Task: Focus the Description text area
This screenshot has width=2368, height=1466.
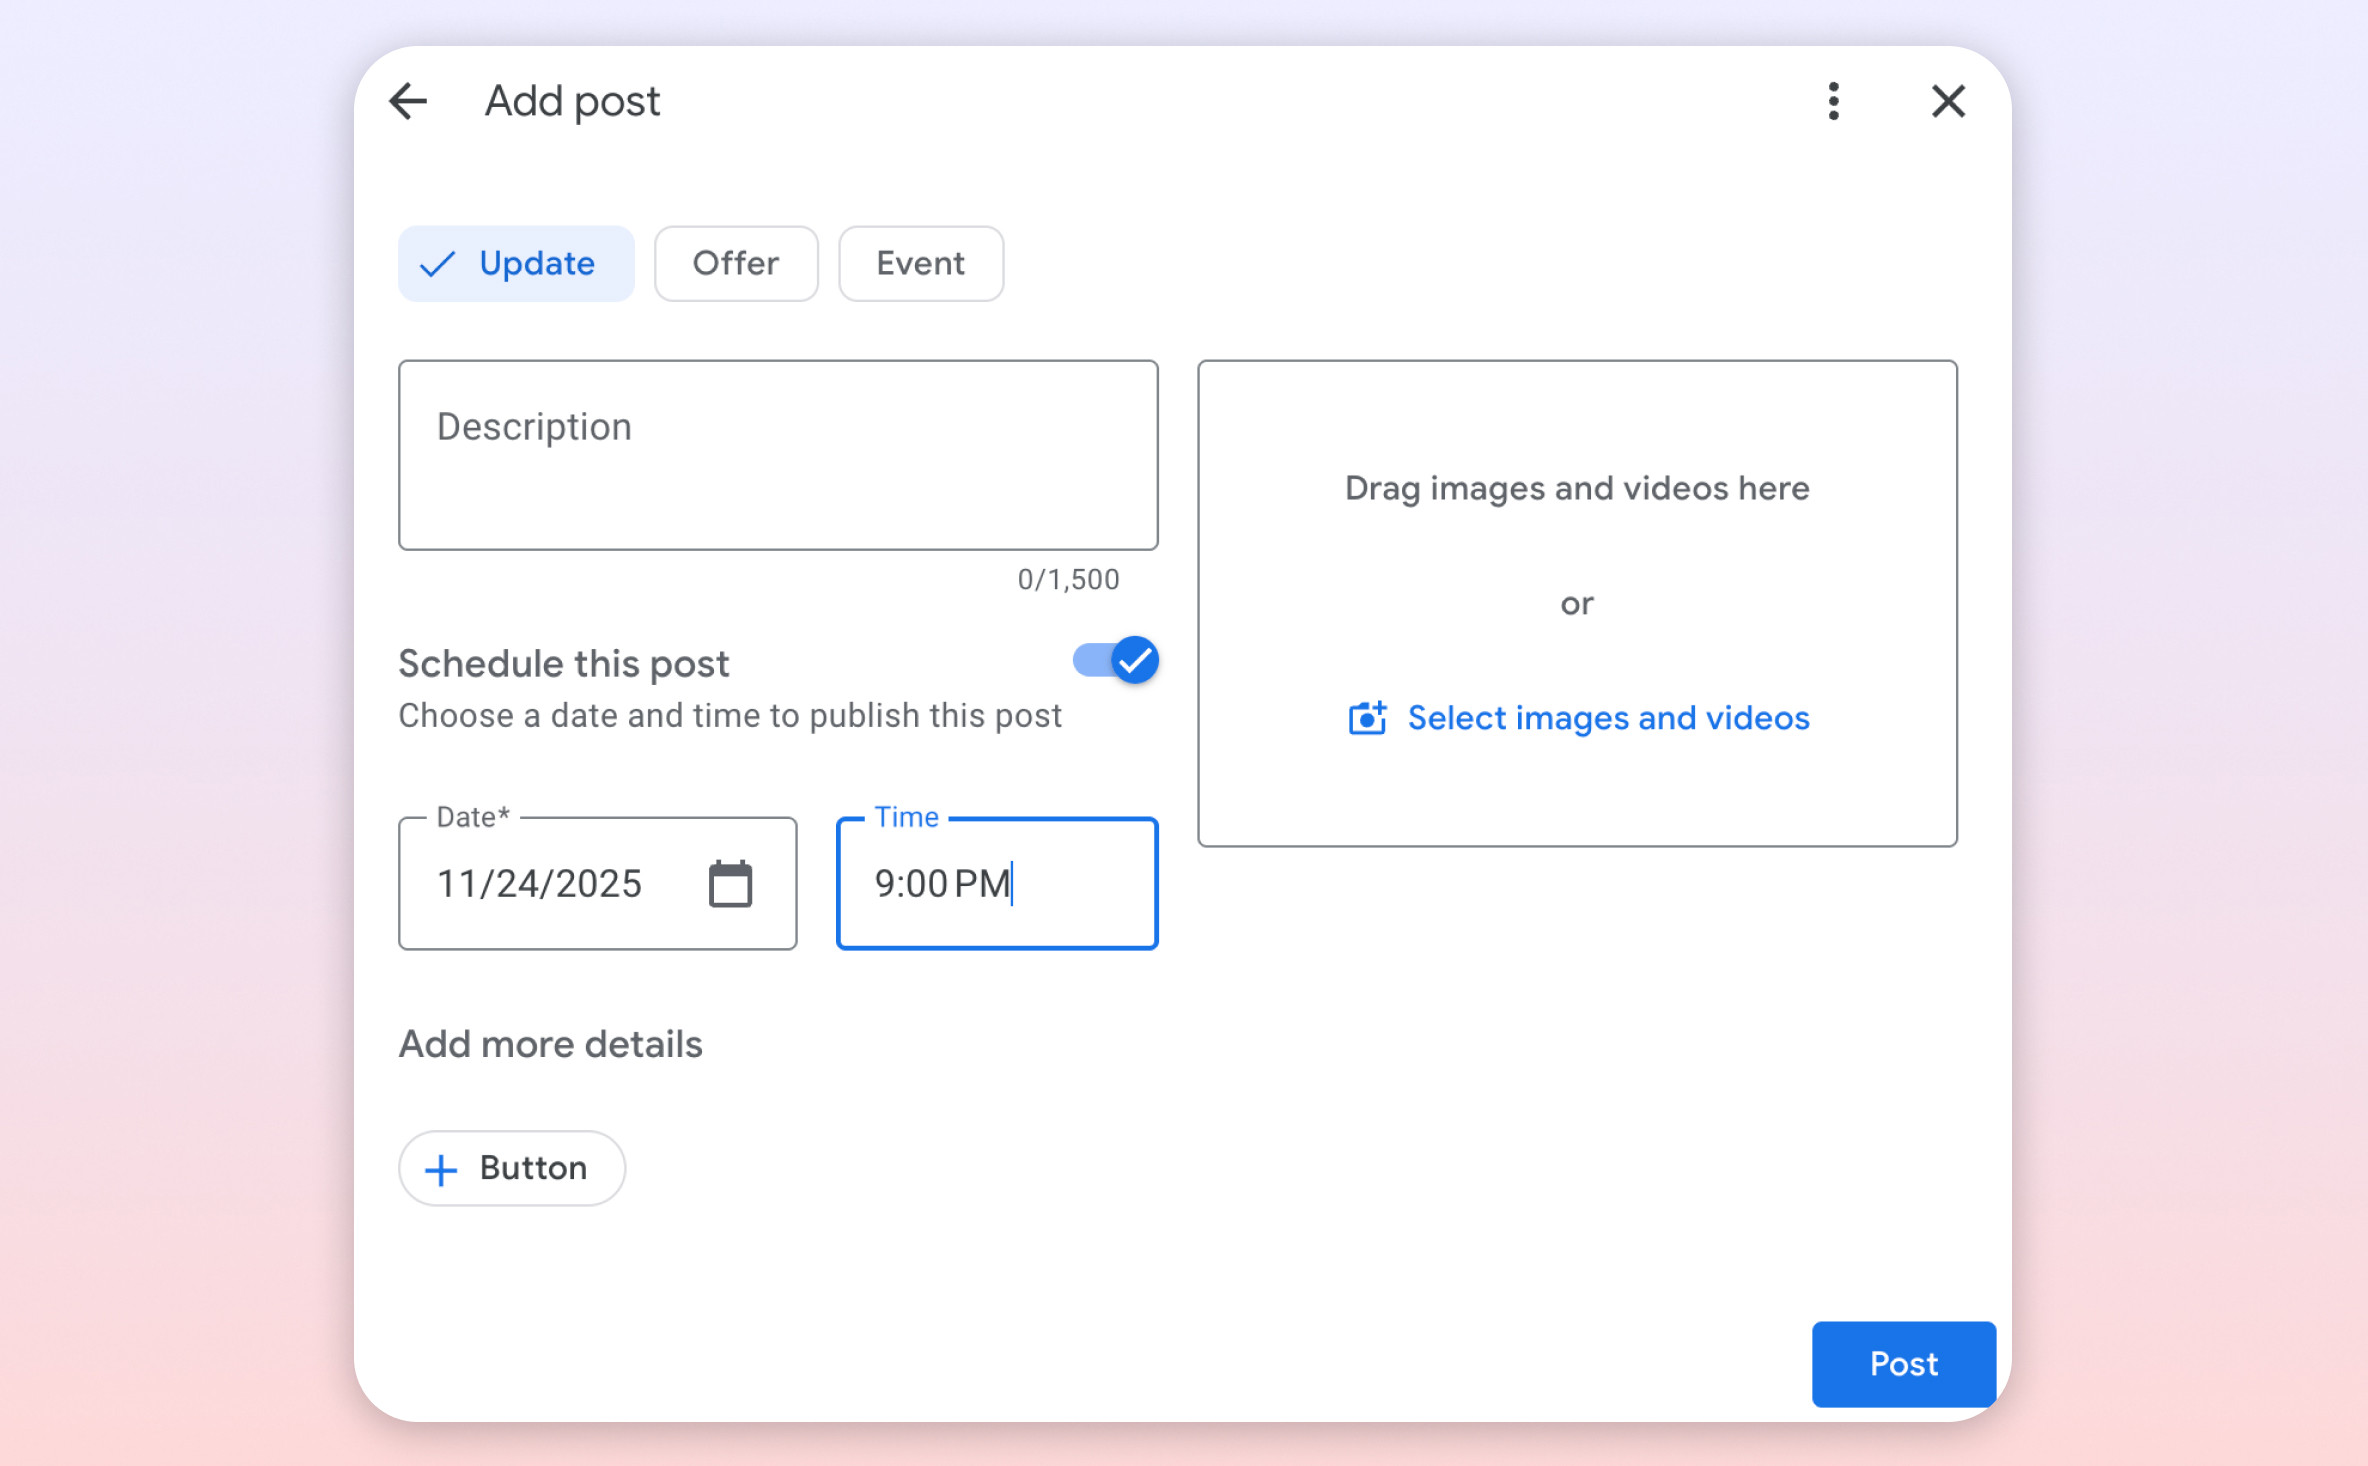Action: coord(778,455)
